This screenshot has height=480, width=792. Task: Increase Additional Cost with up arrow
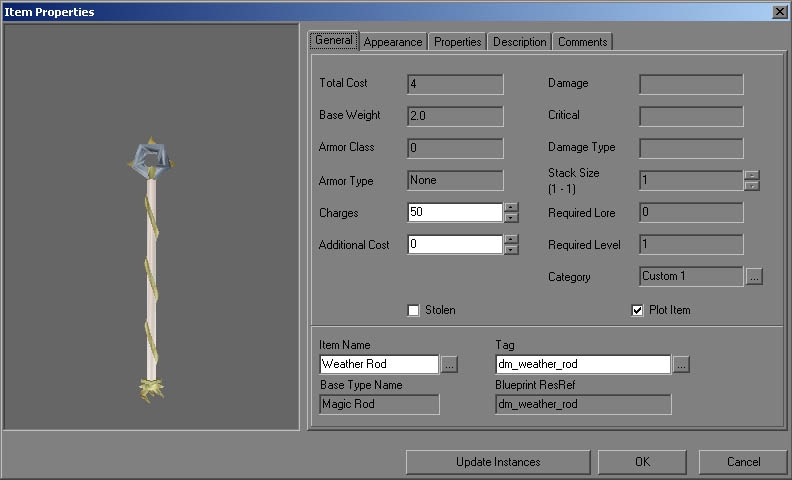point(511,239)
